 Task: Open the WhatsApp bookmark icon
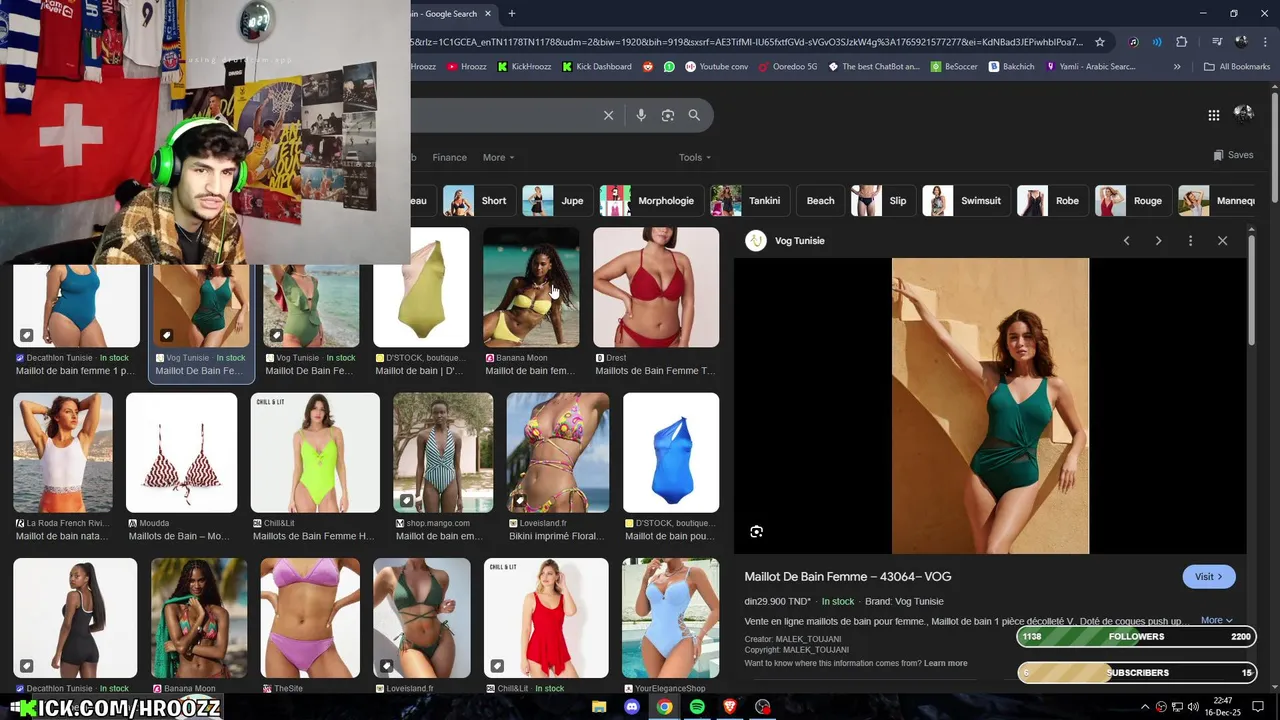click(x=669, y=67)
